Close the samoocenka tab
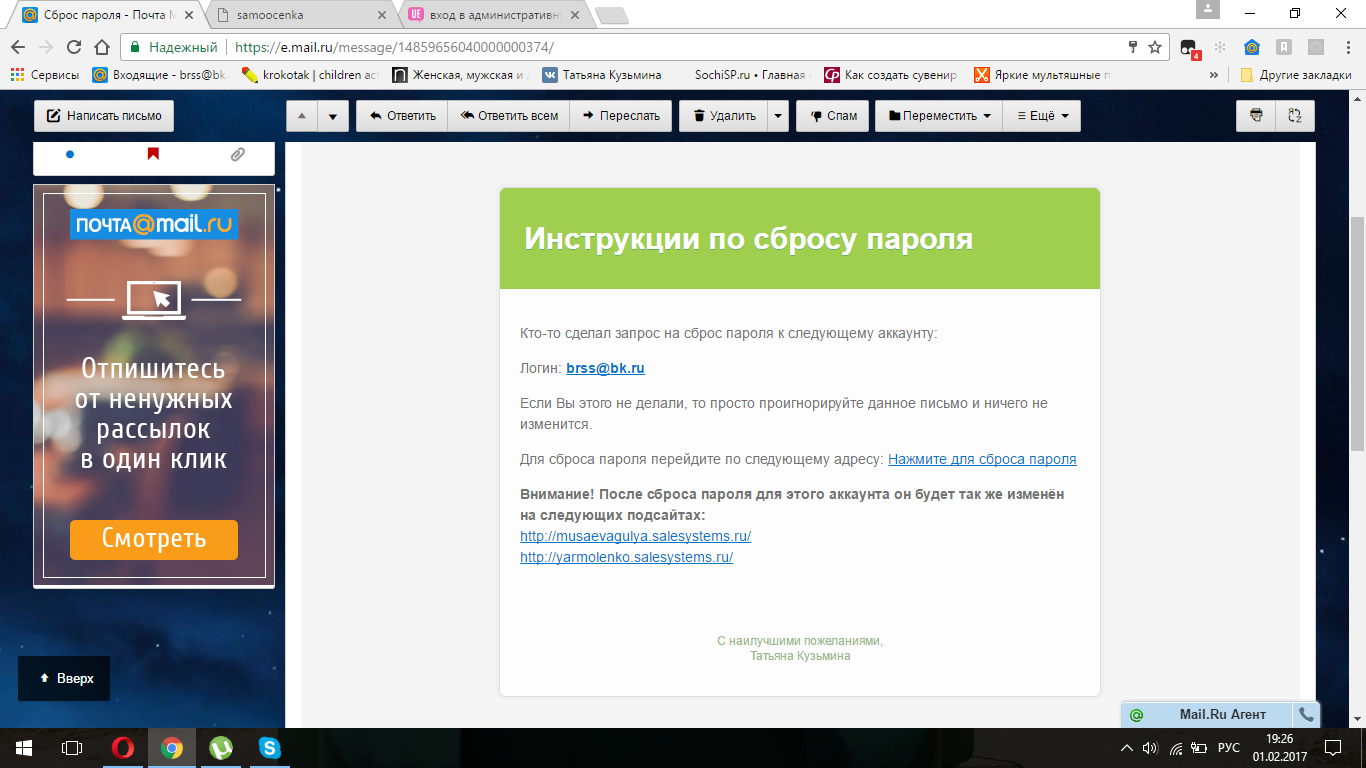The width and height of the screenshot is (1366, 768). pos(381,16)
